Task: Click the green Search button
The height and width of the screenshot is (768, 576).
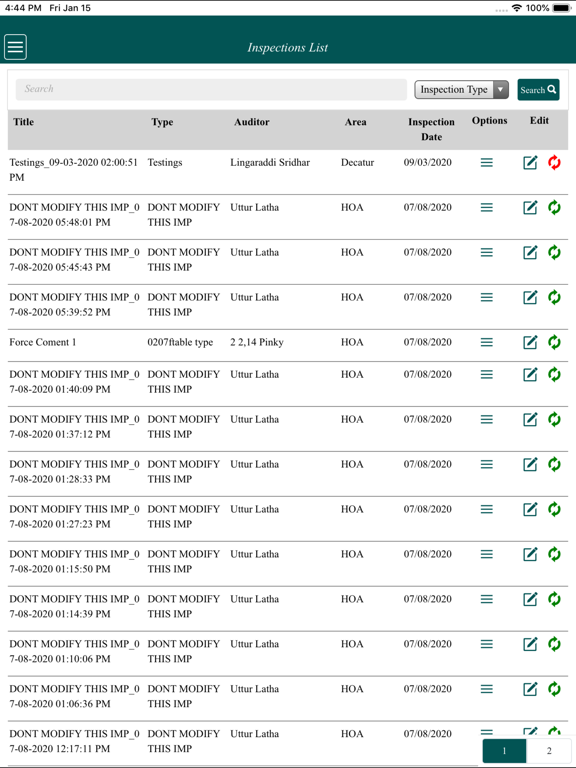Action: point(538,90)
